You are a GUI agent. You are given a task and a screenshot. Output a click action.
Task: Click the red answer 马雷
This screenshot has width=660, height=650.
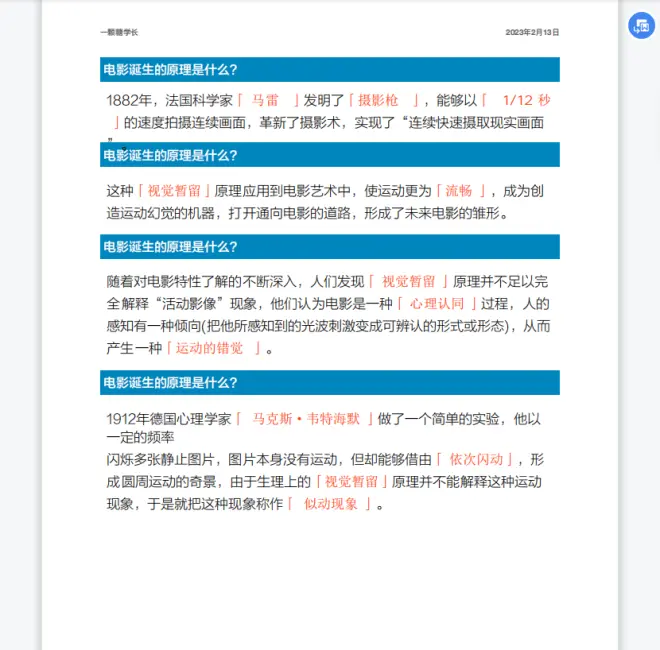pos(265,100)
